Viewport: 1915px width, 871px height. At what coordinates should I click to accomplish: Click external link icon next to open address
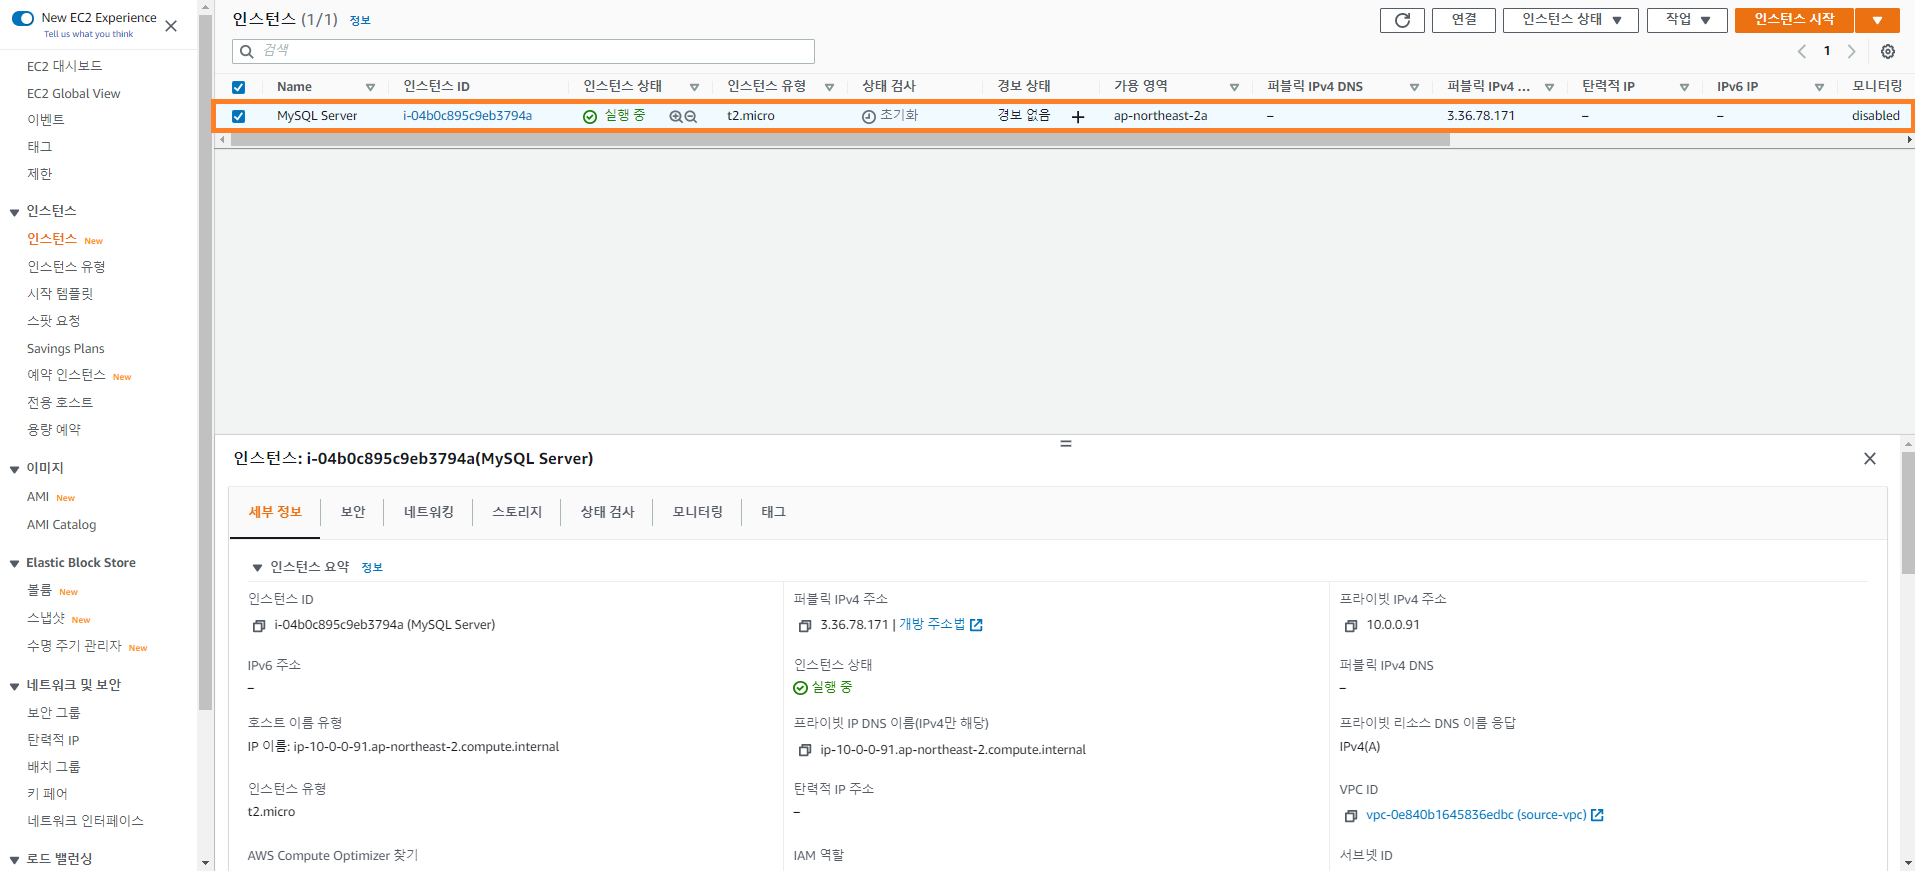tap(976, 625)
